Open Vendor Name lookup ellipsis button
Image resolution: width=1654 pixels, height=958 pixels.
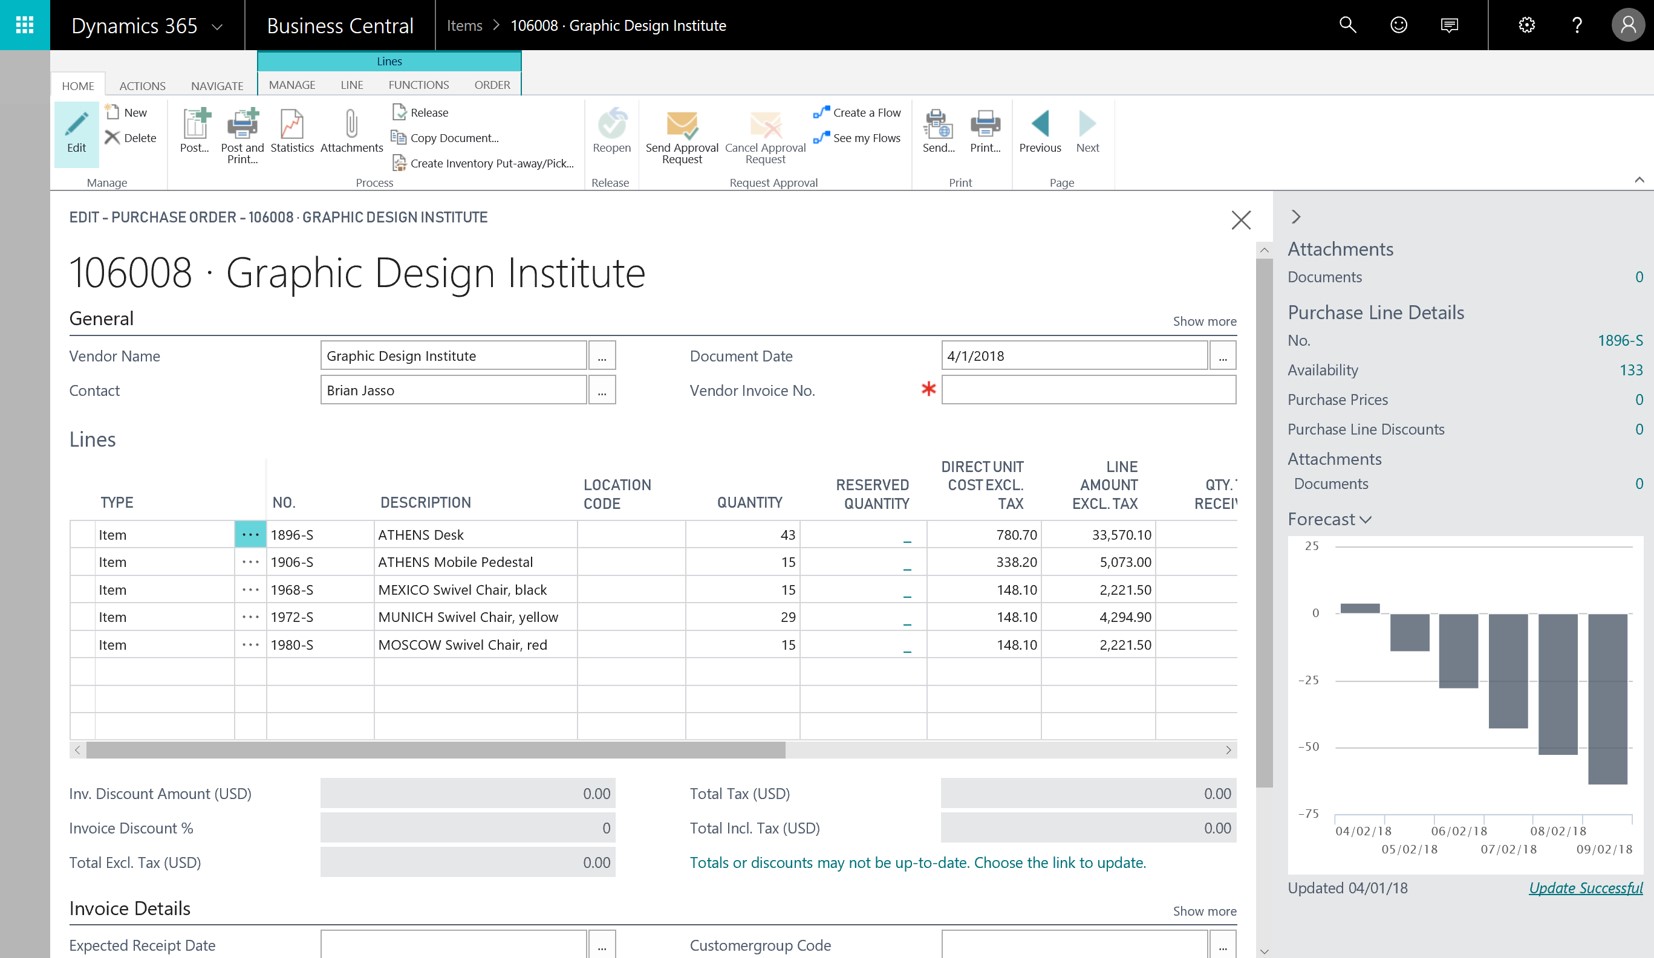(602, 355)
